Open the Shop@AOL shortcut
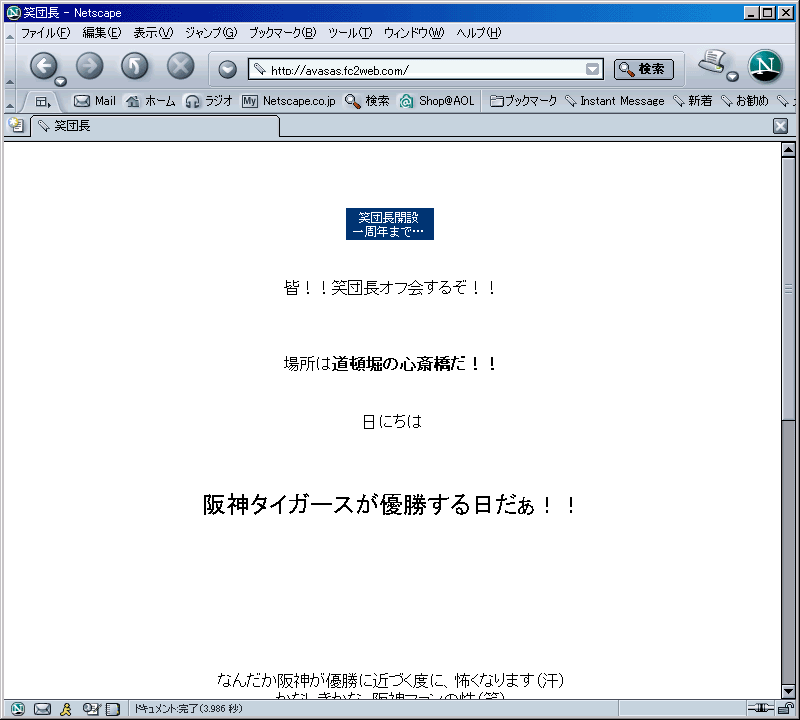 pos(437,101)
